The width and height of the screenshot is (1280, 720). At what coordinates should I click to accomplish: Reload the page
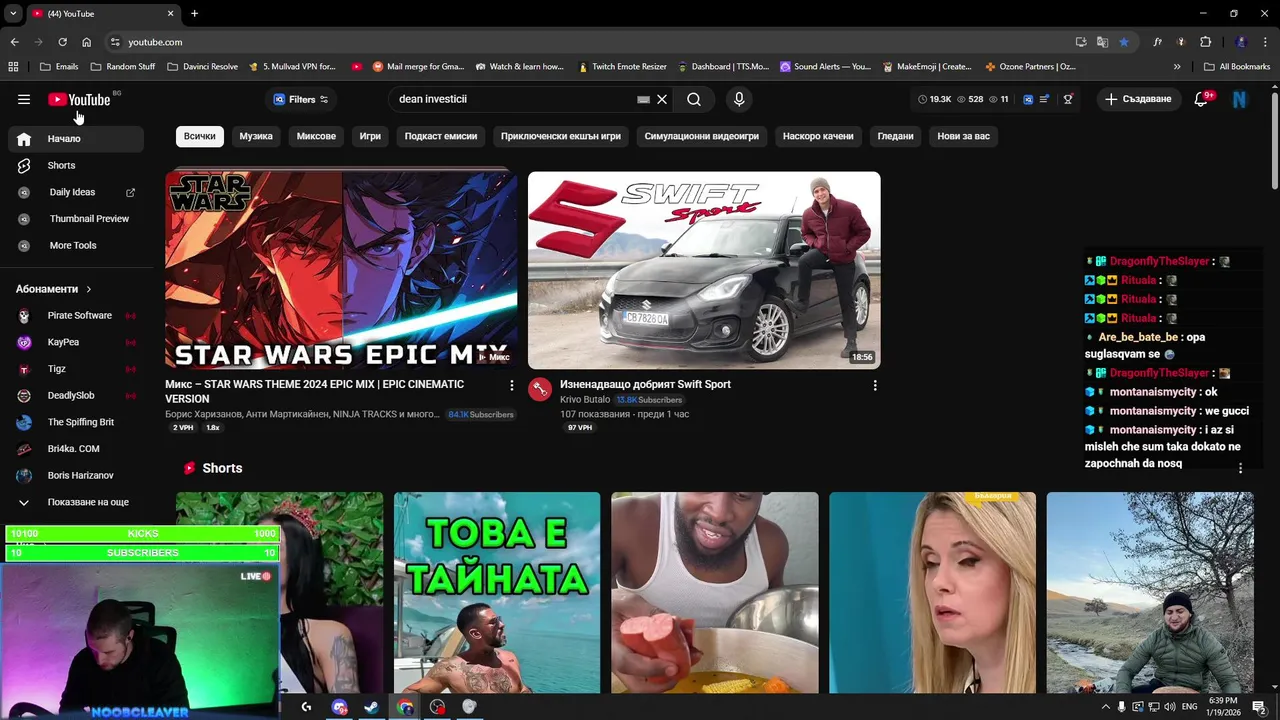(x=62, y=42)
